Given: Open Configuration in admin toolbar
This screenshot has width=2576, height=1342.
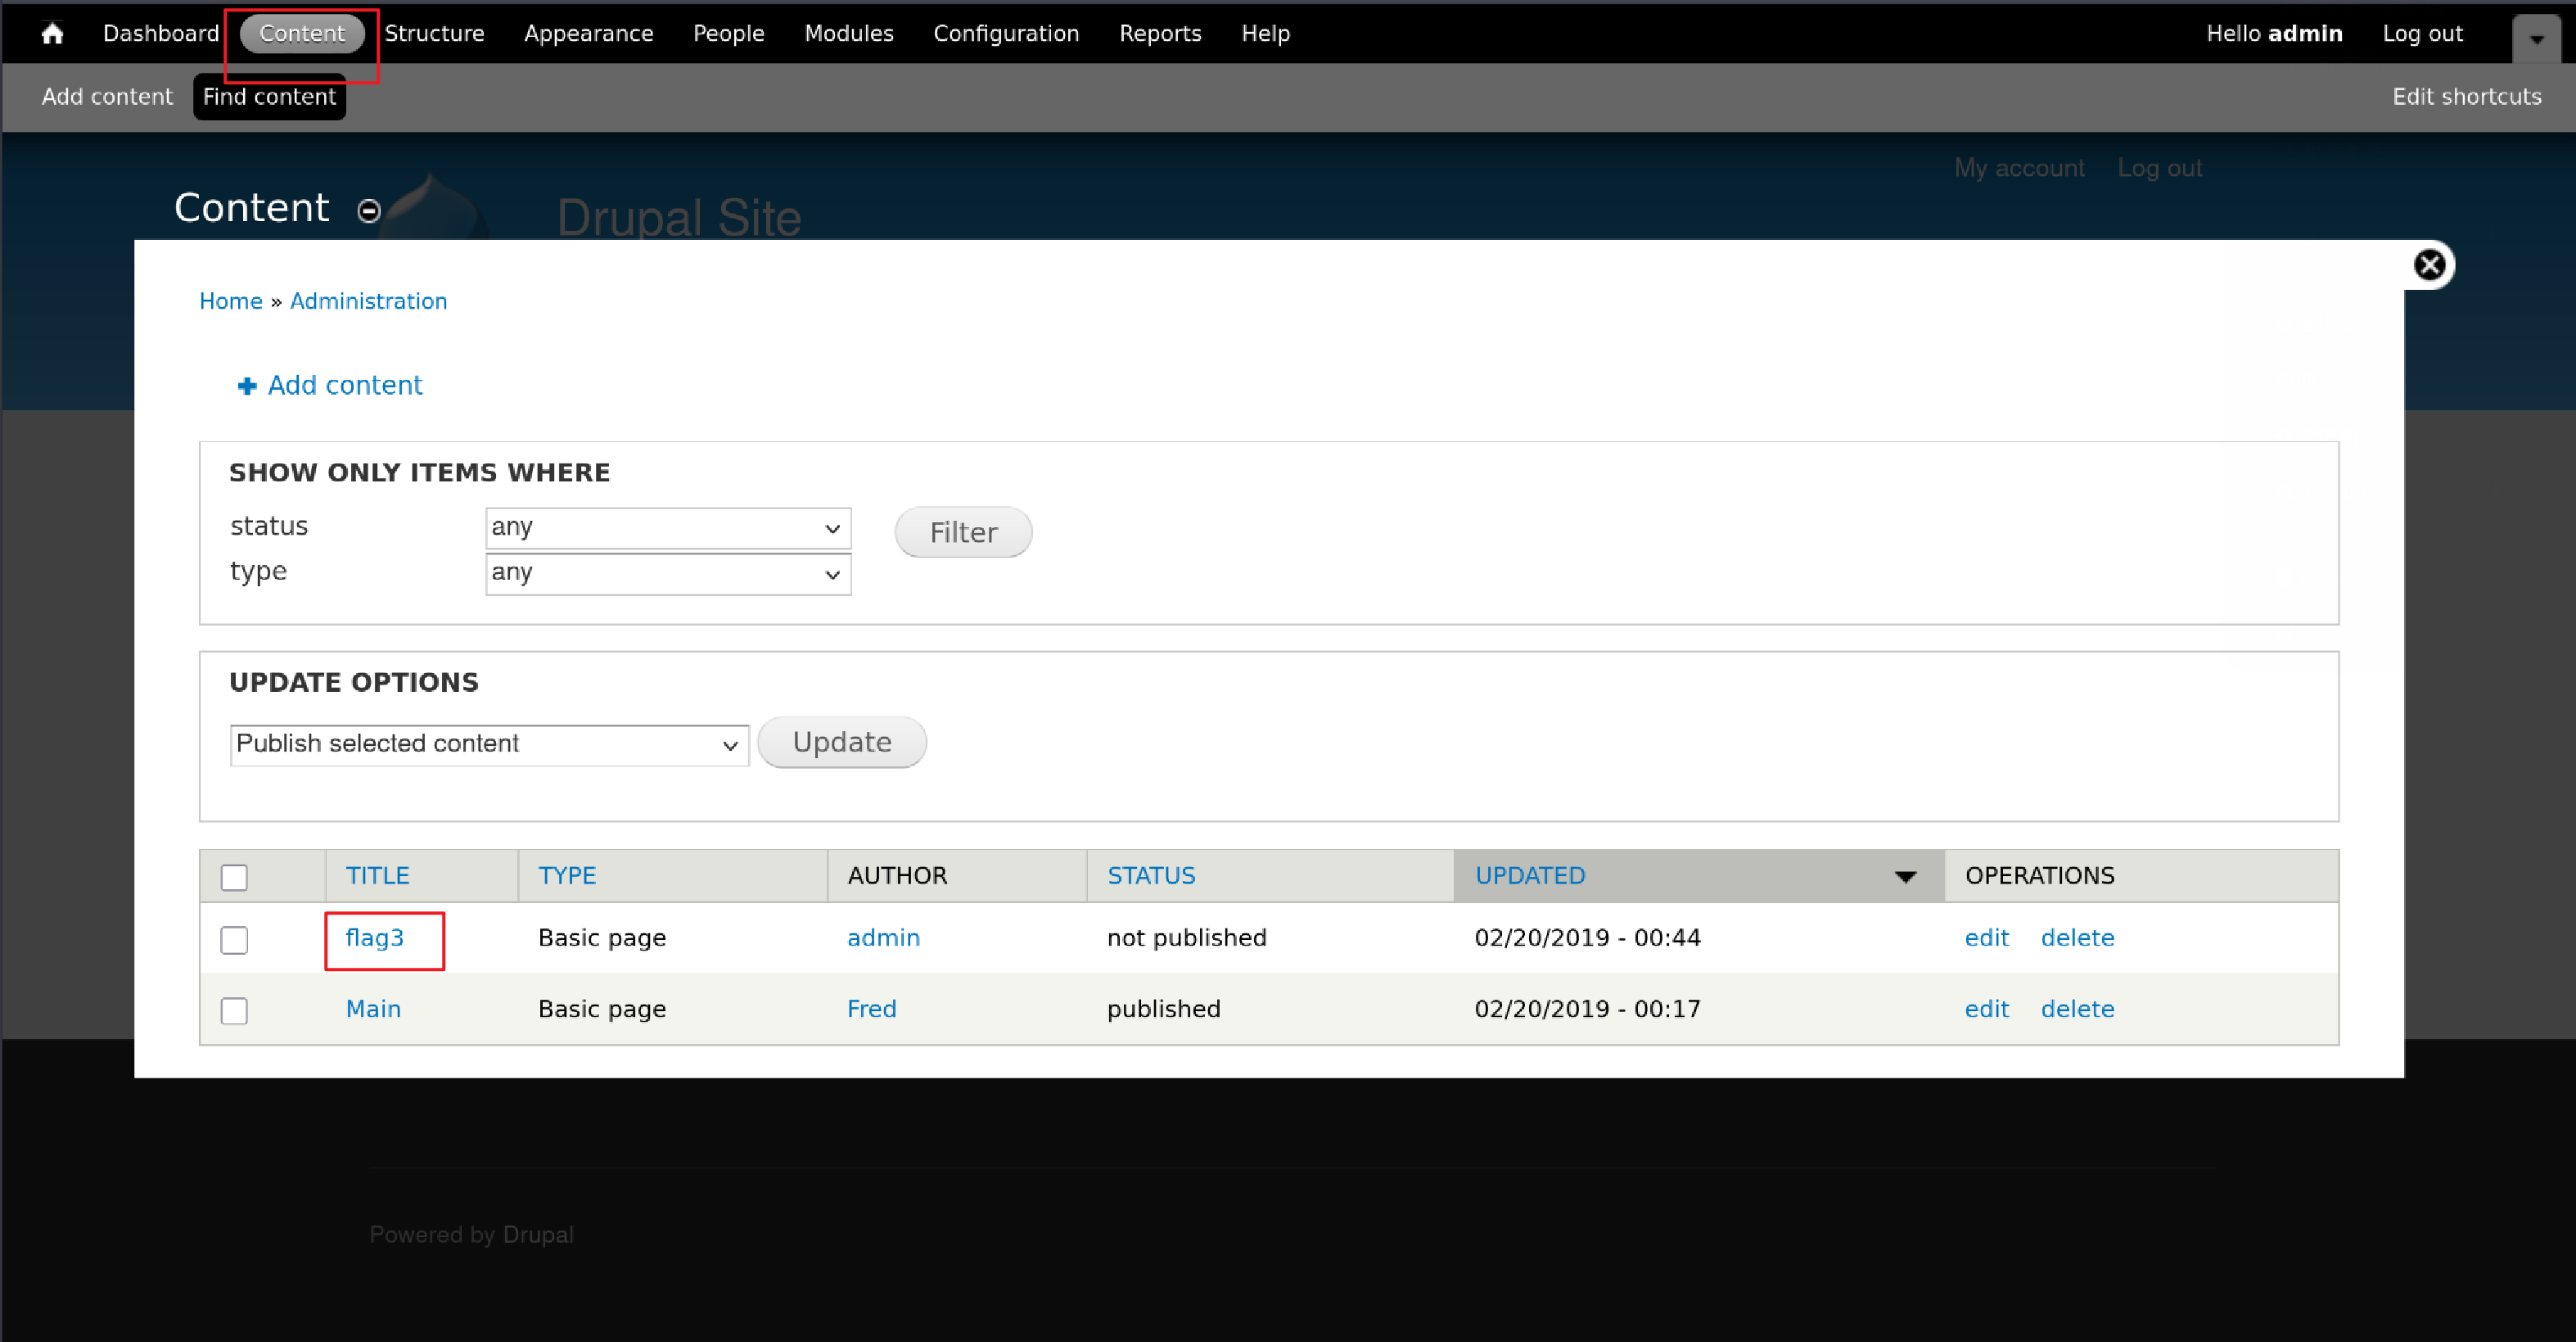Looking at the screenshot, I should [x=1006, y=34].
